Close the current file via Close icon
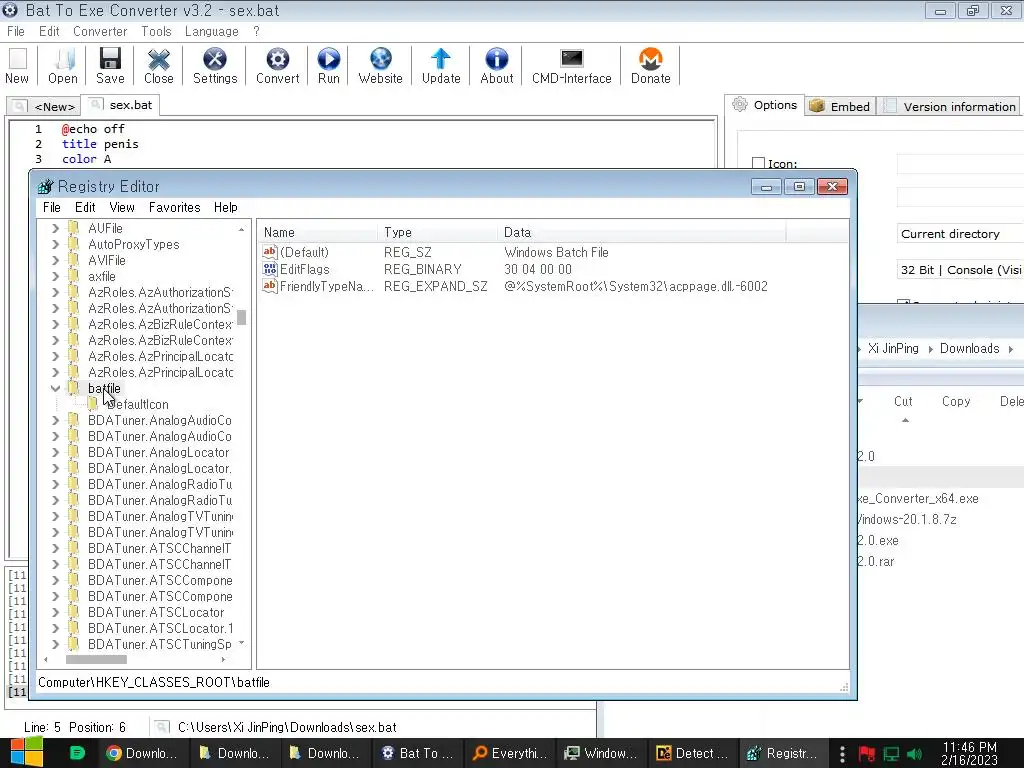Viewport: 1024px width, 768px height. [159, 65]
